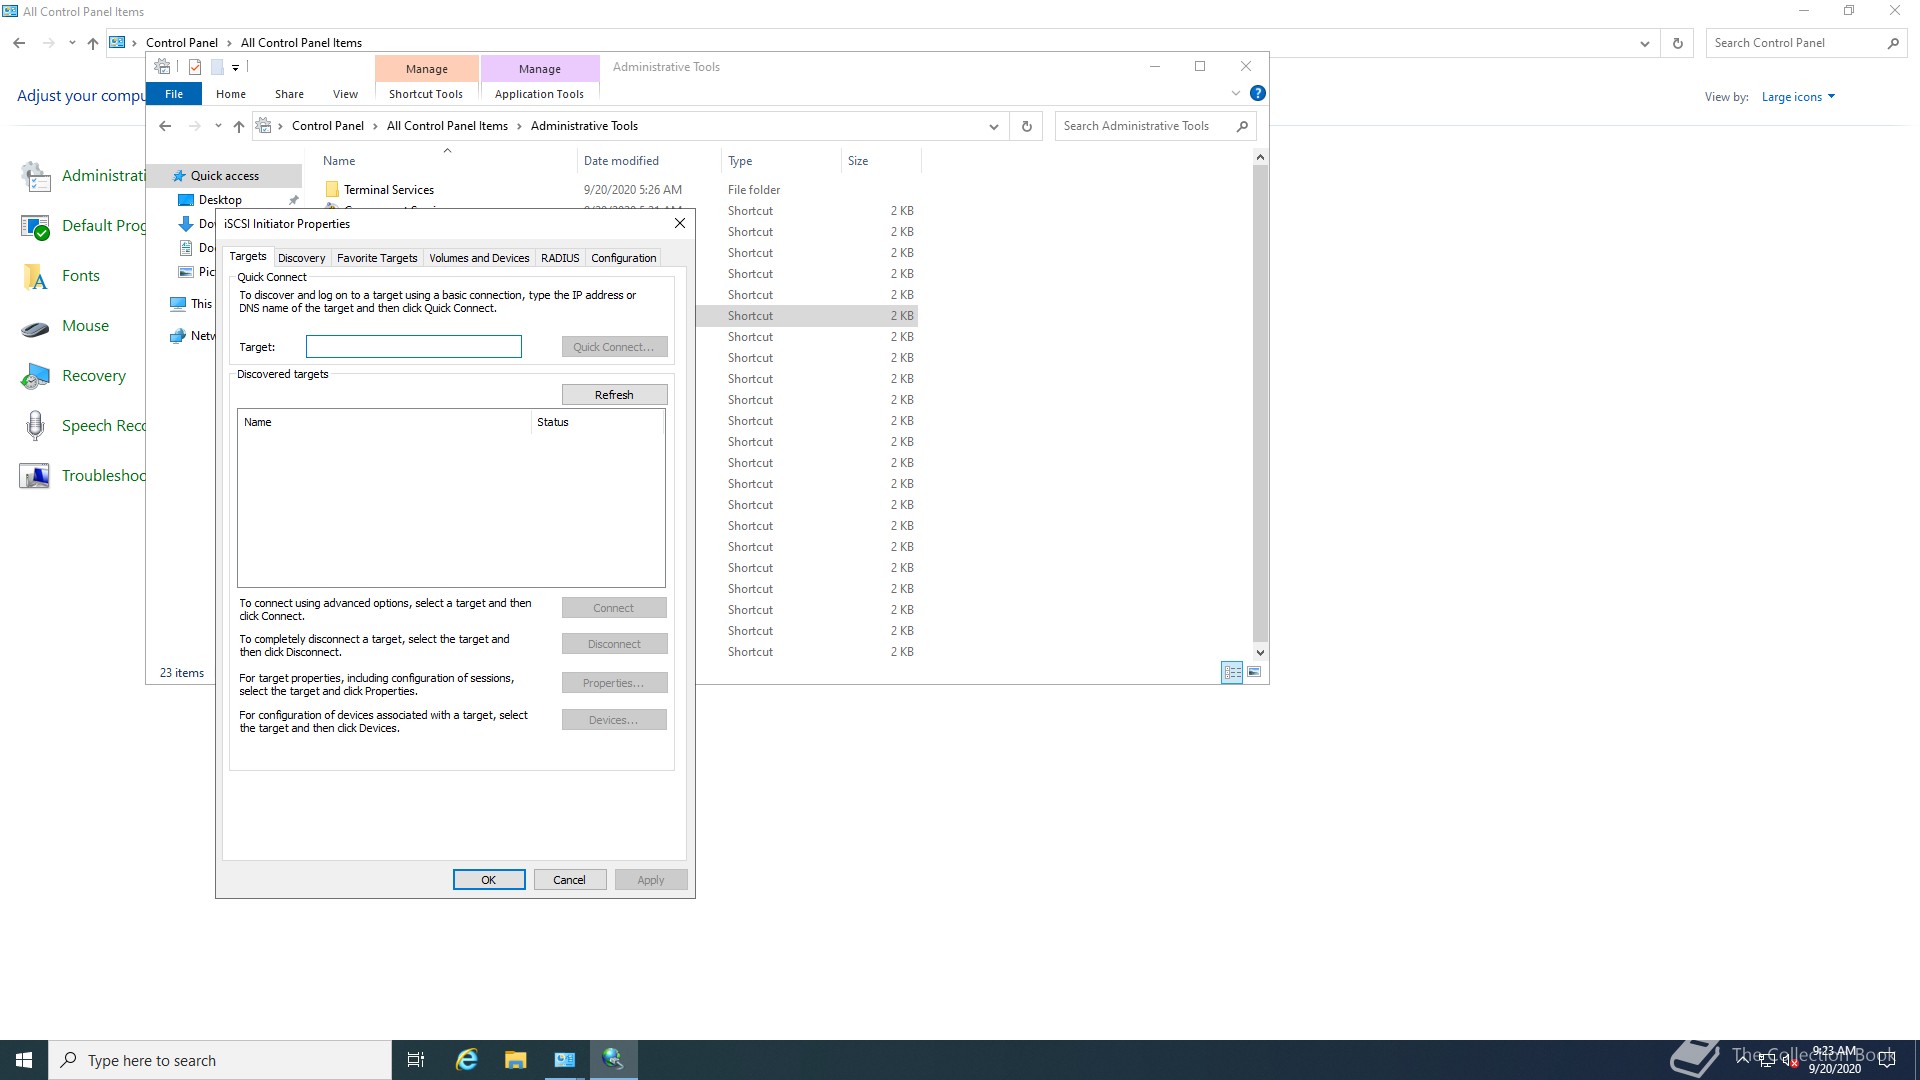This screenshot has height=1080, width=1920.
Task: Open the iSCSI Initiator taskbar icon
Action: pyautogui.click(x=613, y=1060)
